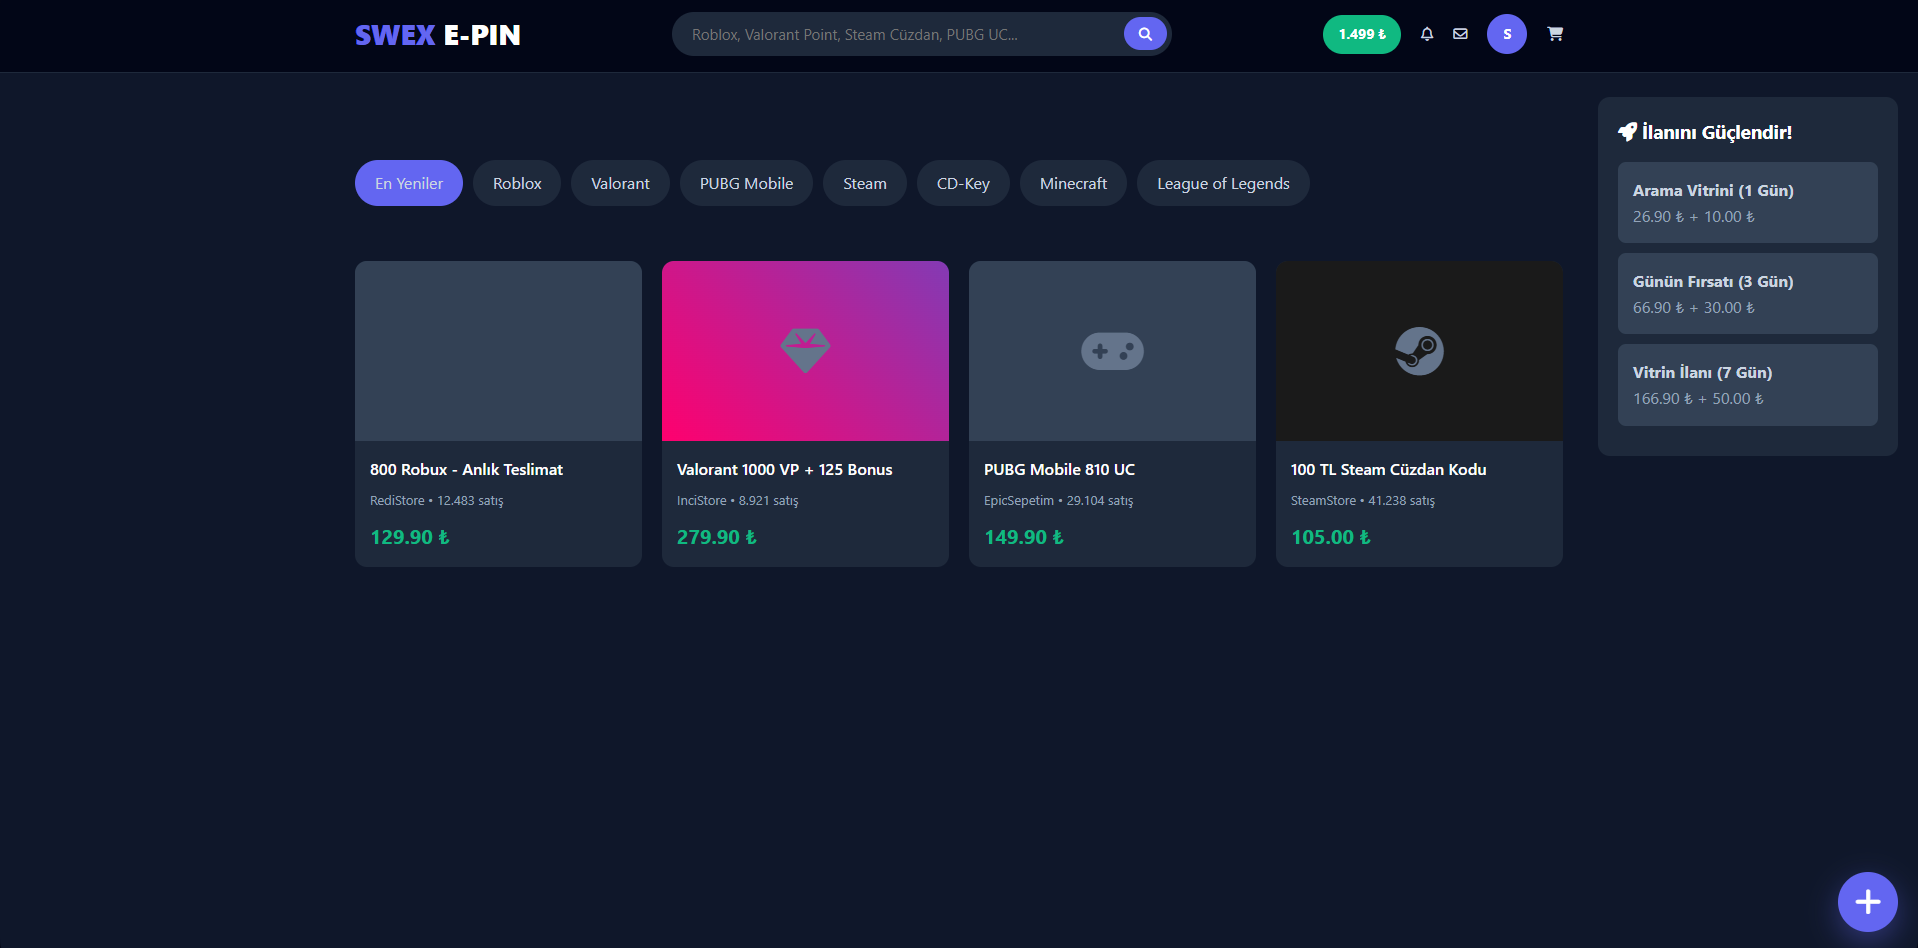Open the CD-Key category
Screen dimensions: 1918x948
(963, 183)
